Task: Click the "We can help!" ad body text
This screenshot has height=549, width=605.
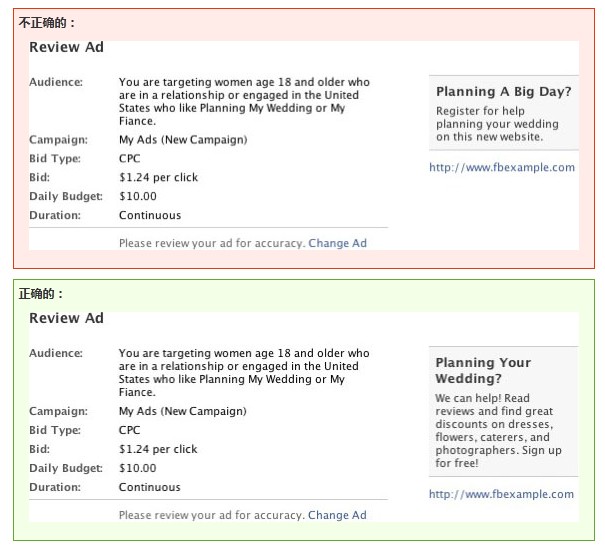Action: [498, 431]
